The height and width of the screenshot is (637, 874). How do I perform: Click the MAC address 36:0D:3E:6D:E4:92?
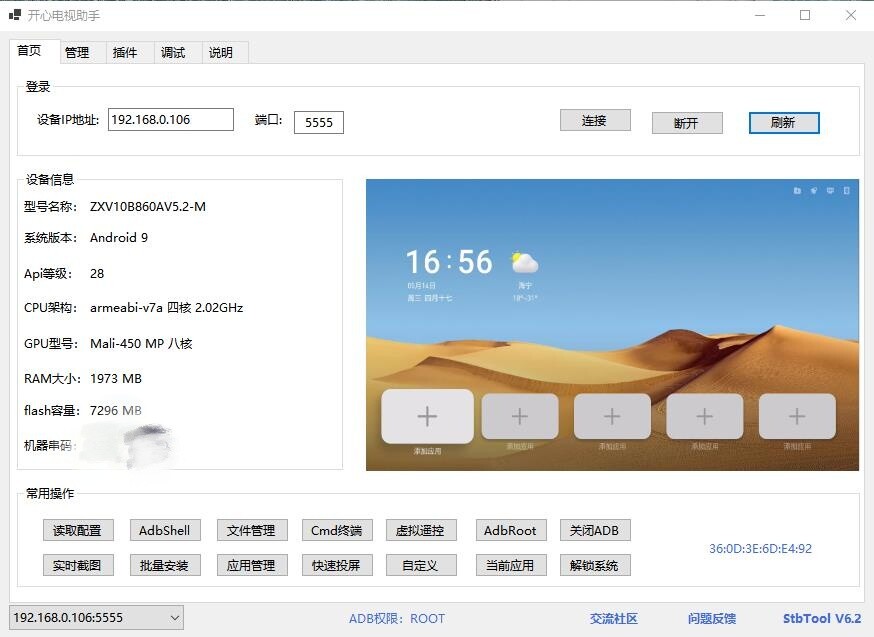coord(760,549)
